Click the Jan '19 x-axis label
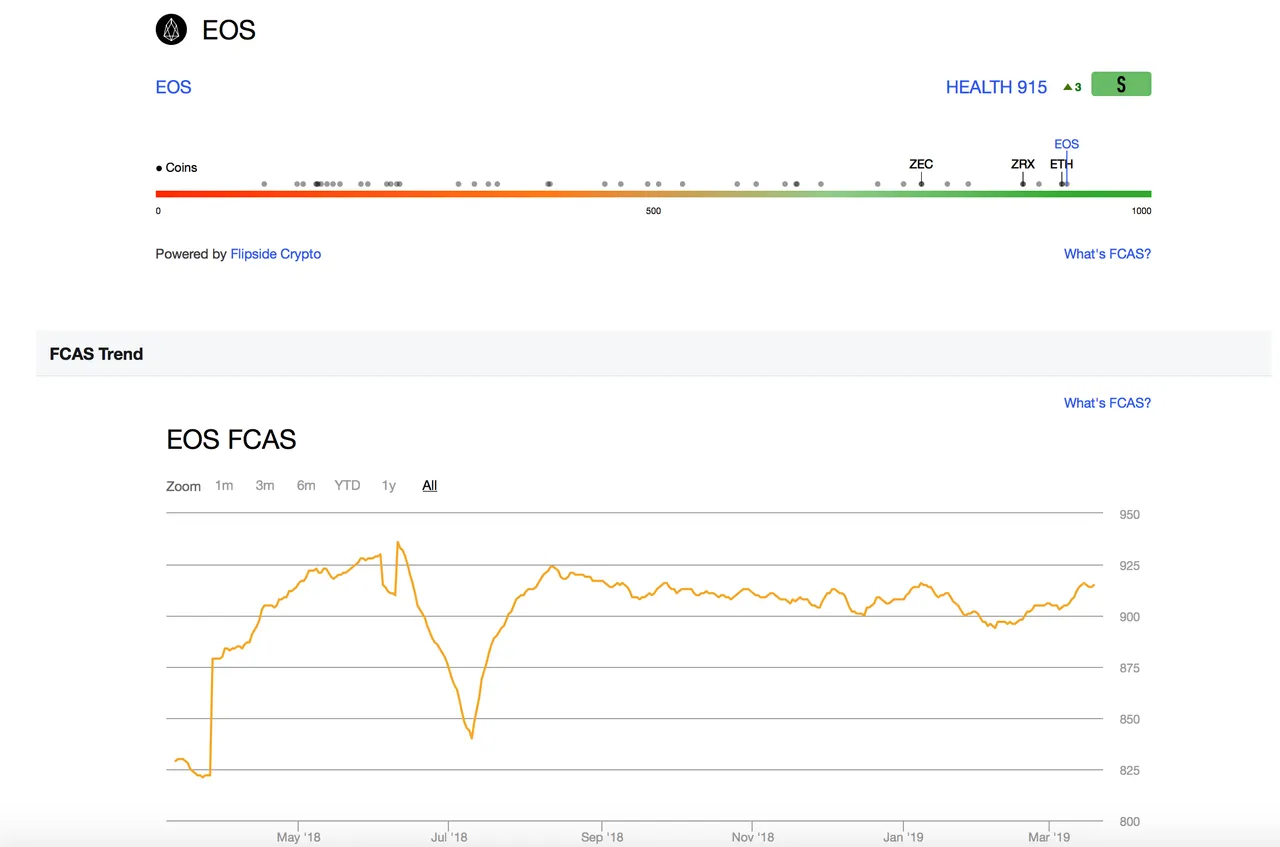The height and width of the screenshot is (847, 1280). tap(905, 837)
